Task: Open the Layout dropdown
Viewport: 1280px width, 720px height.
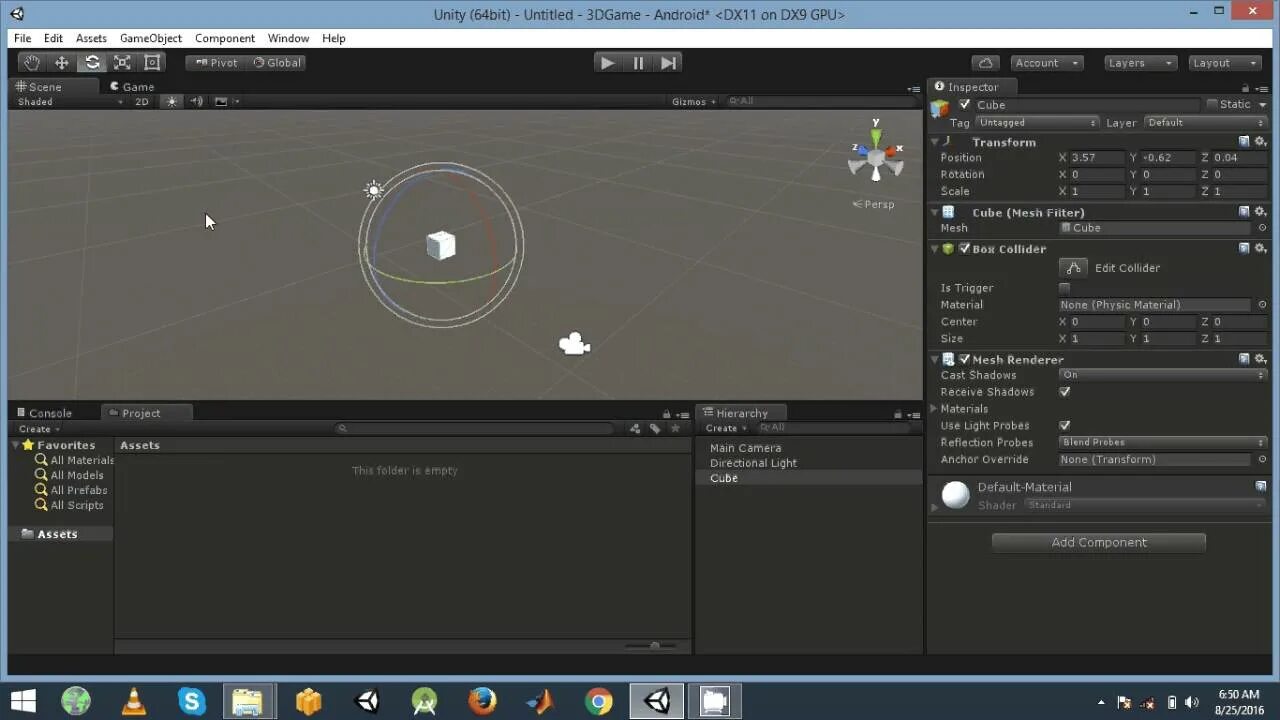Action: (1225, 63)
